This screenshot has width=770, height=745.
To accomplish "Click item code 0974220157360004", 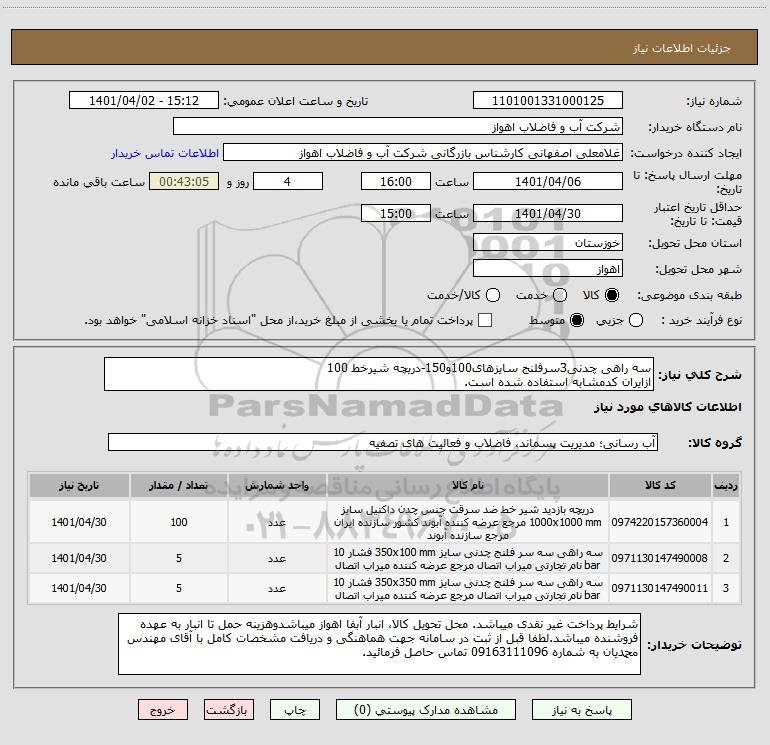I will [x=660, y=522].
